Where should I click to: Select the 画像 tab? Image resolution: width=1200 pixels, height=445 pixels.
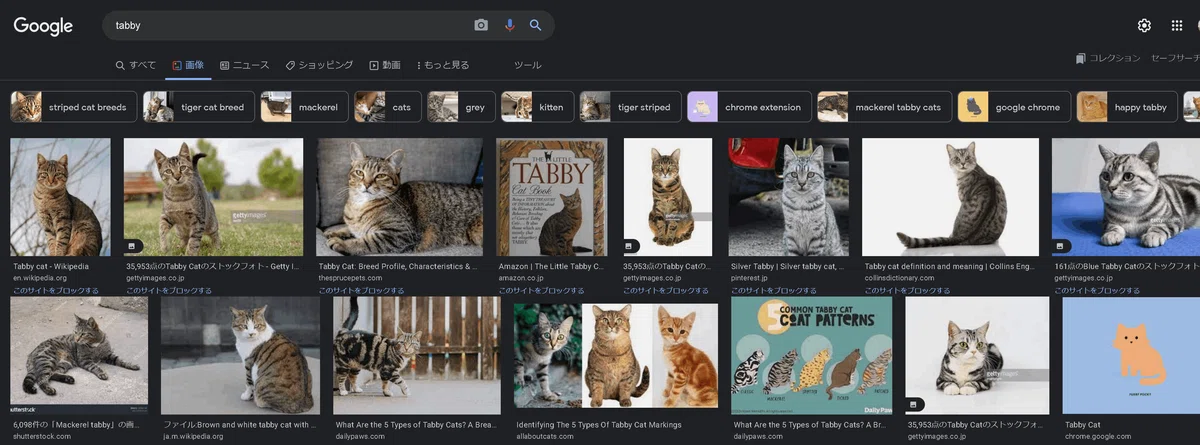(187, 65)
